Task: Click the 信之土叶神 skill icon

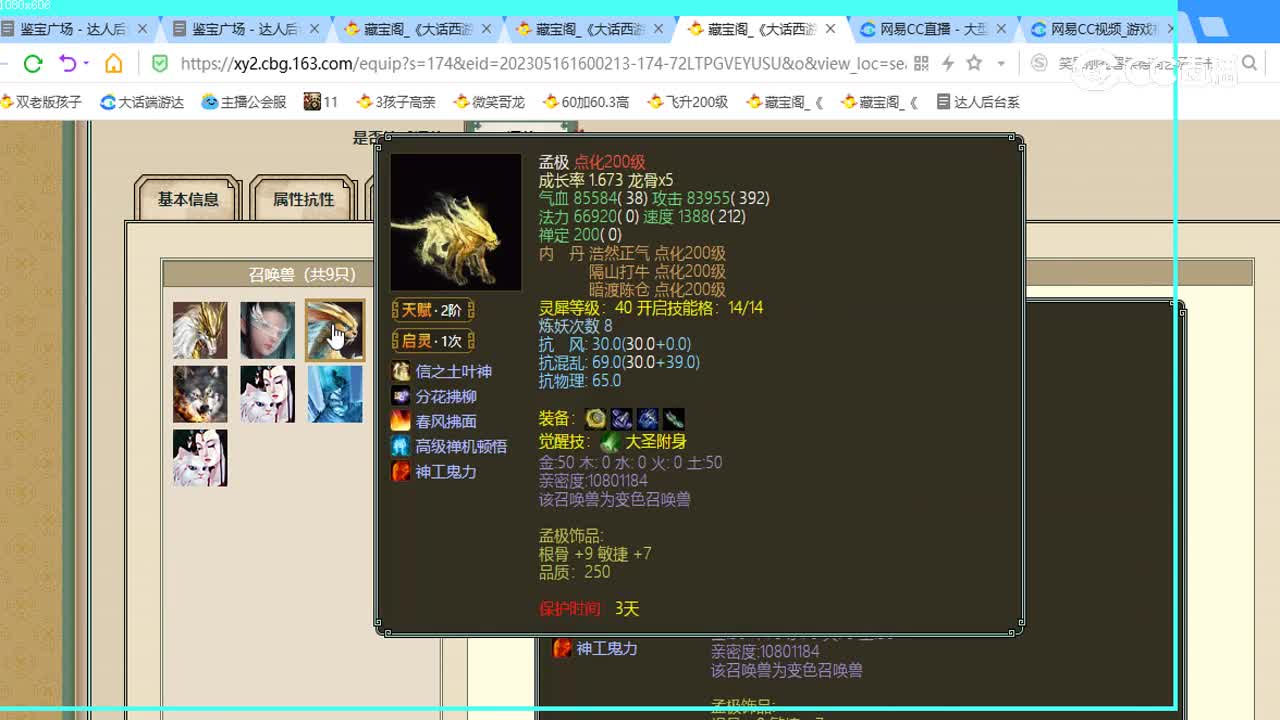Action: tap(400, 371)
